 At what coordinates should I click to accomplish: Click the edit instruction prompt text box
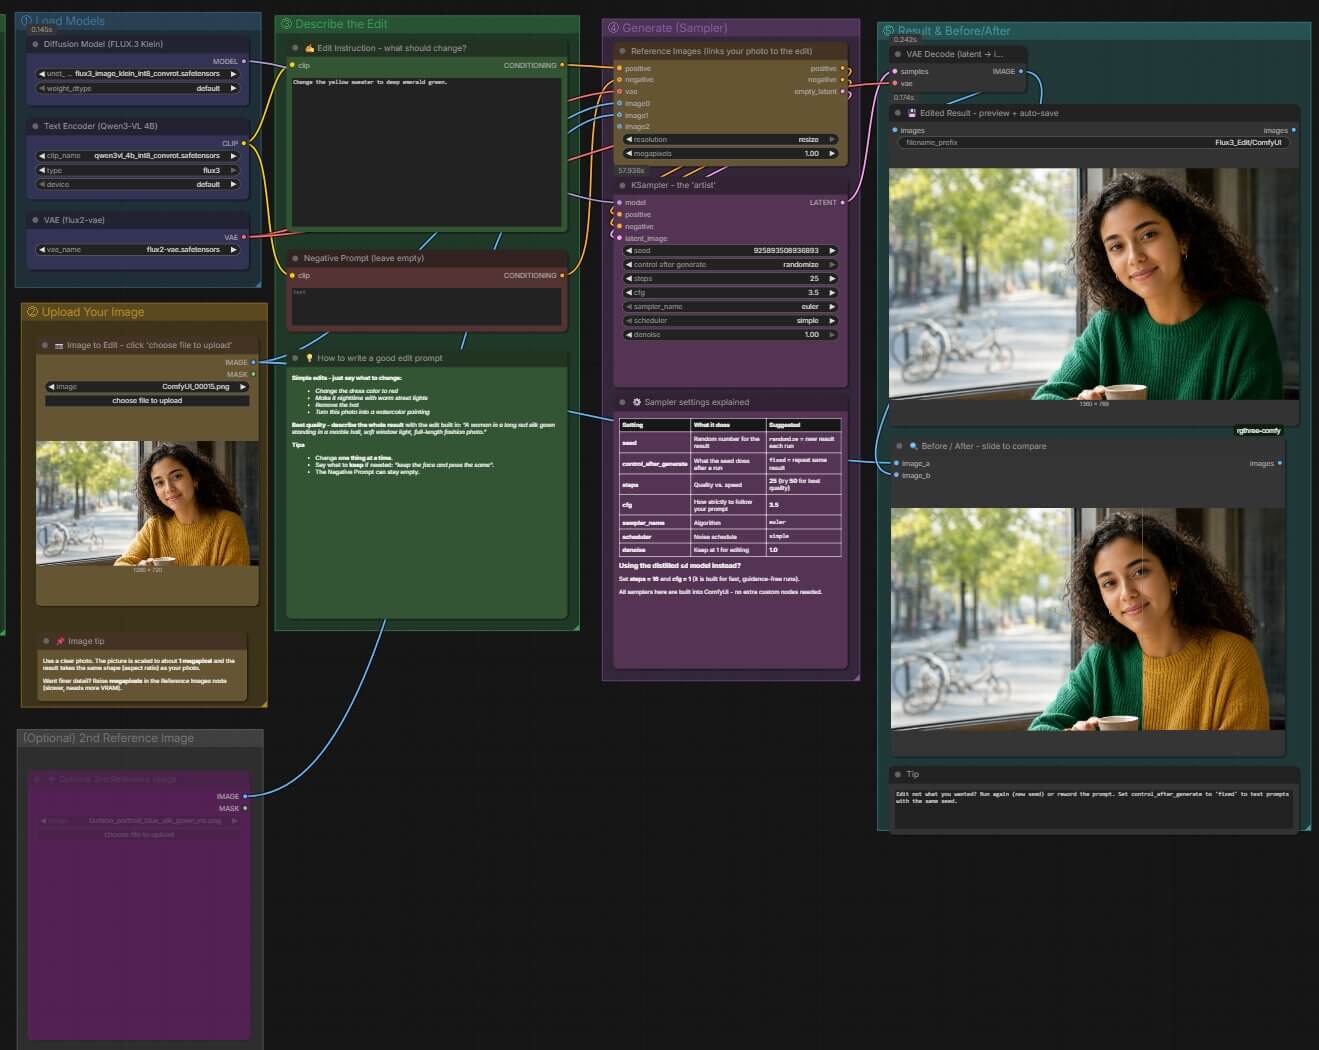pos(425,152)
